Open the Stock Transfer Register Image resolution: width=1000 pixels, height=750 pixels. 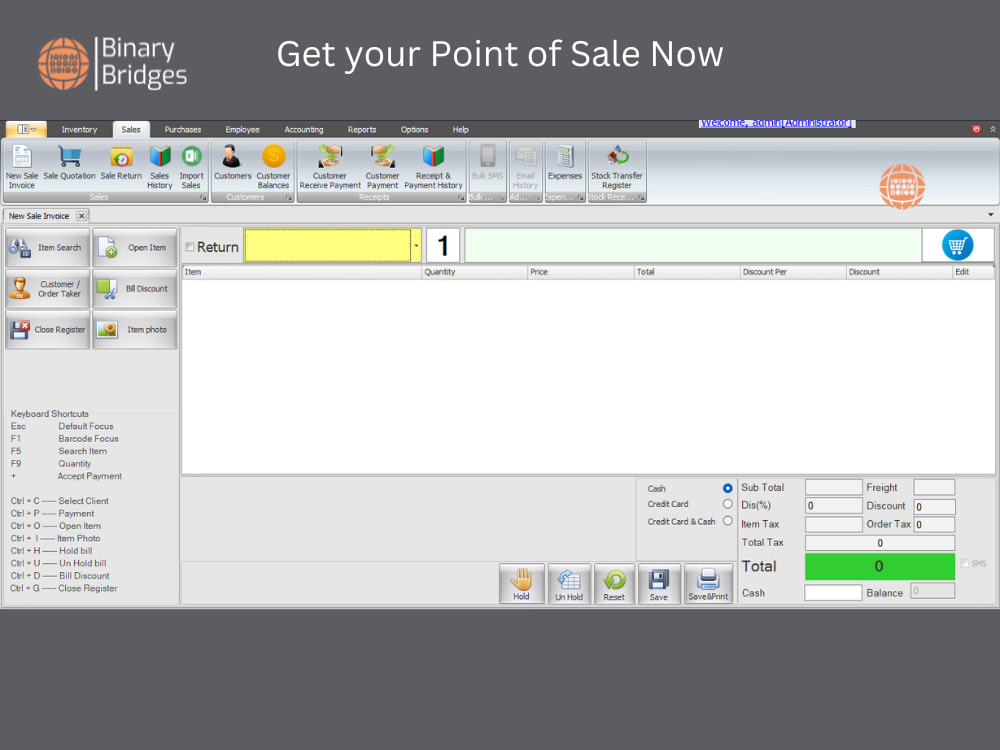coord(616,166)
